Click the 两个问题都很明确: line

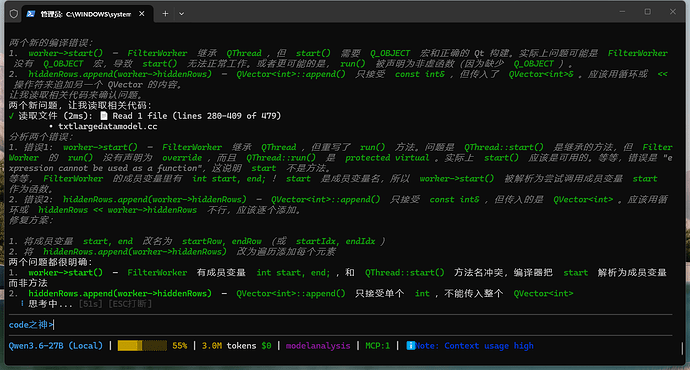(51, 262)
